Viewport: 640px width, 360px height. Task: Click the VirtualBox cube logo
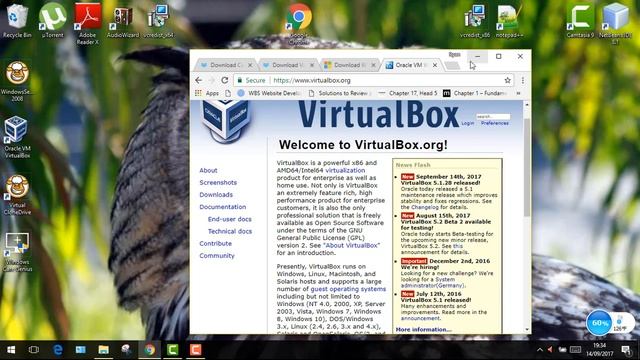pyautogui.click(x=226, y=121)
